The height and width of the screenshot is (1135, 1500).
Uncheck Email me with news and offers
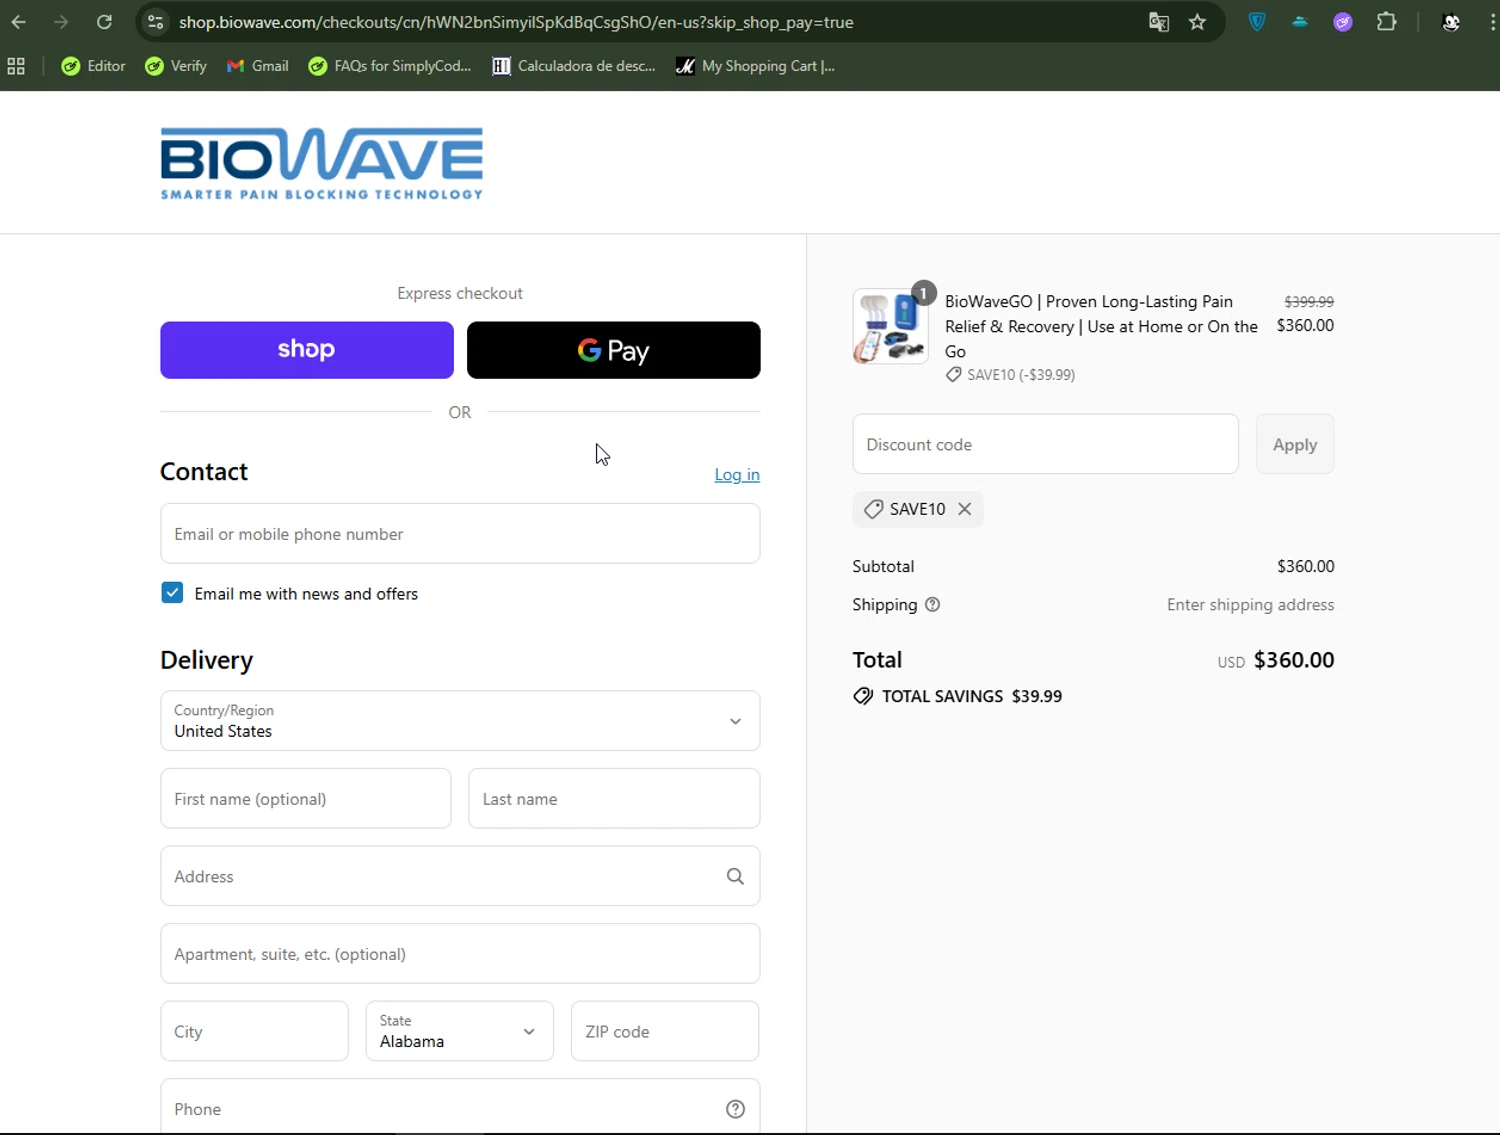172,593
